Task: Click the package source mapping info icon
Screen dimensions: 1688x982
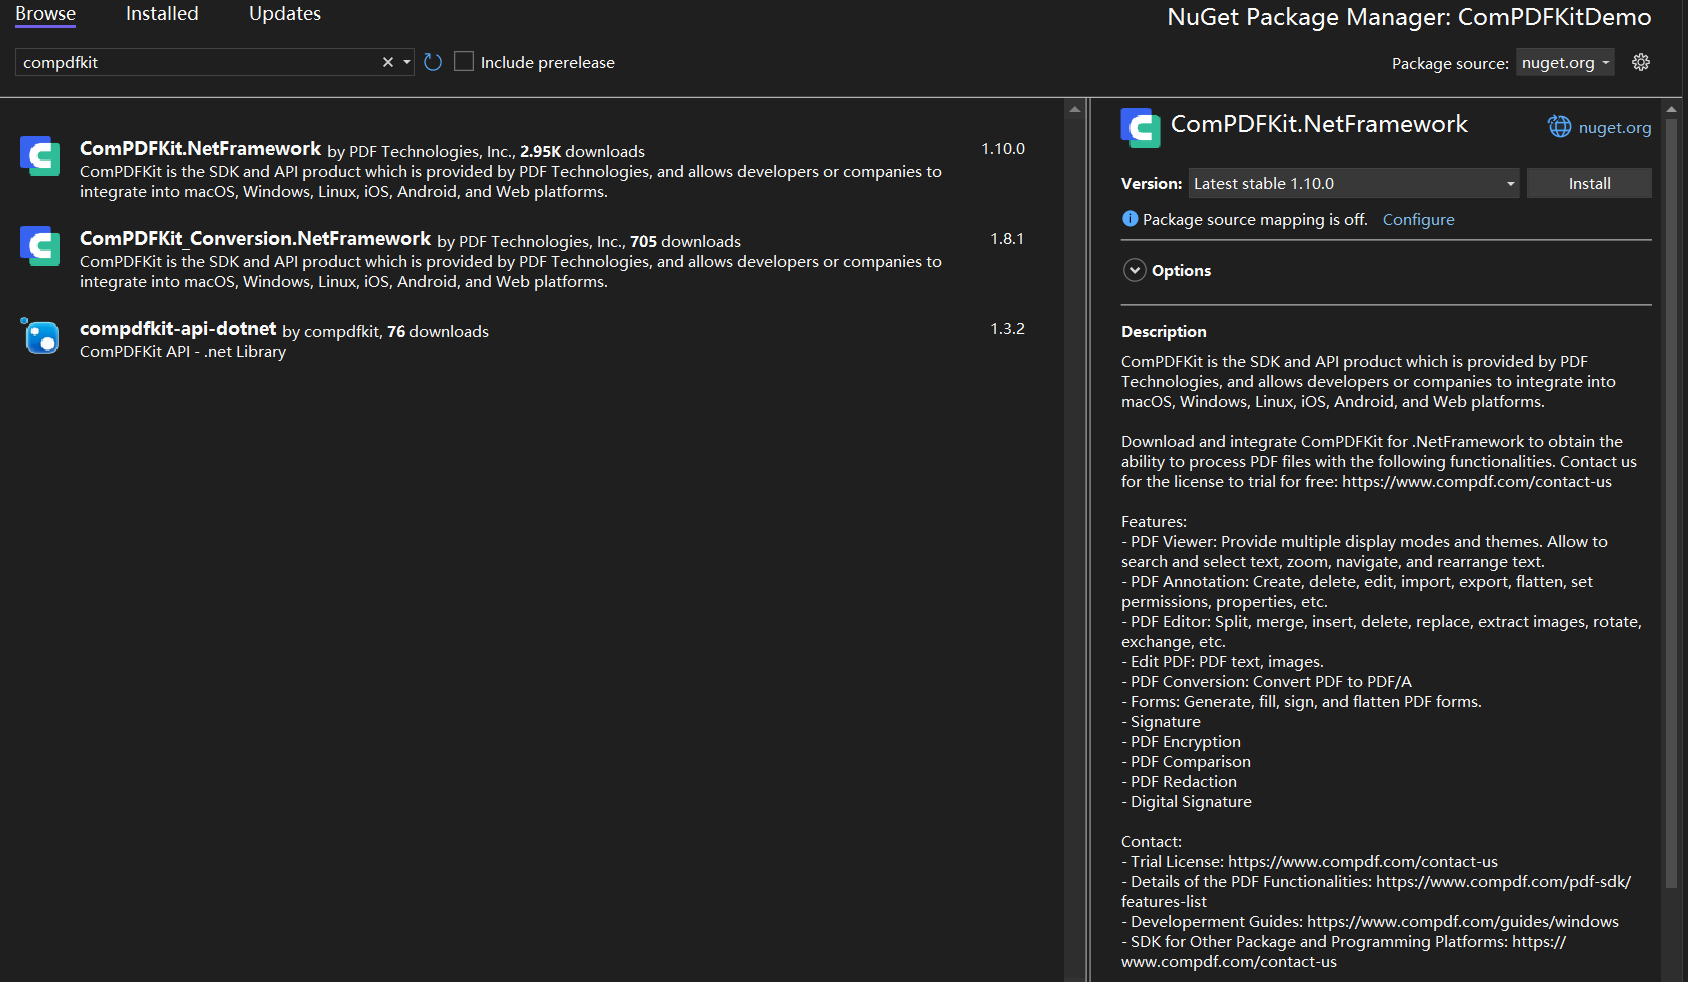Action: [x=1130, y=218]
